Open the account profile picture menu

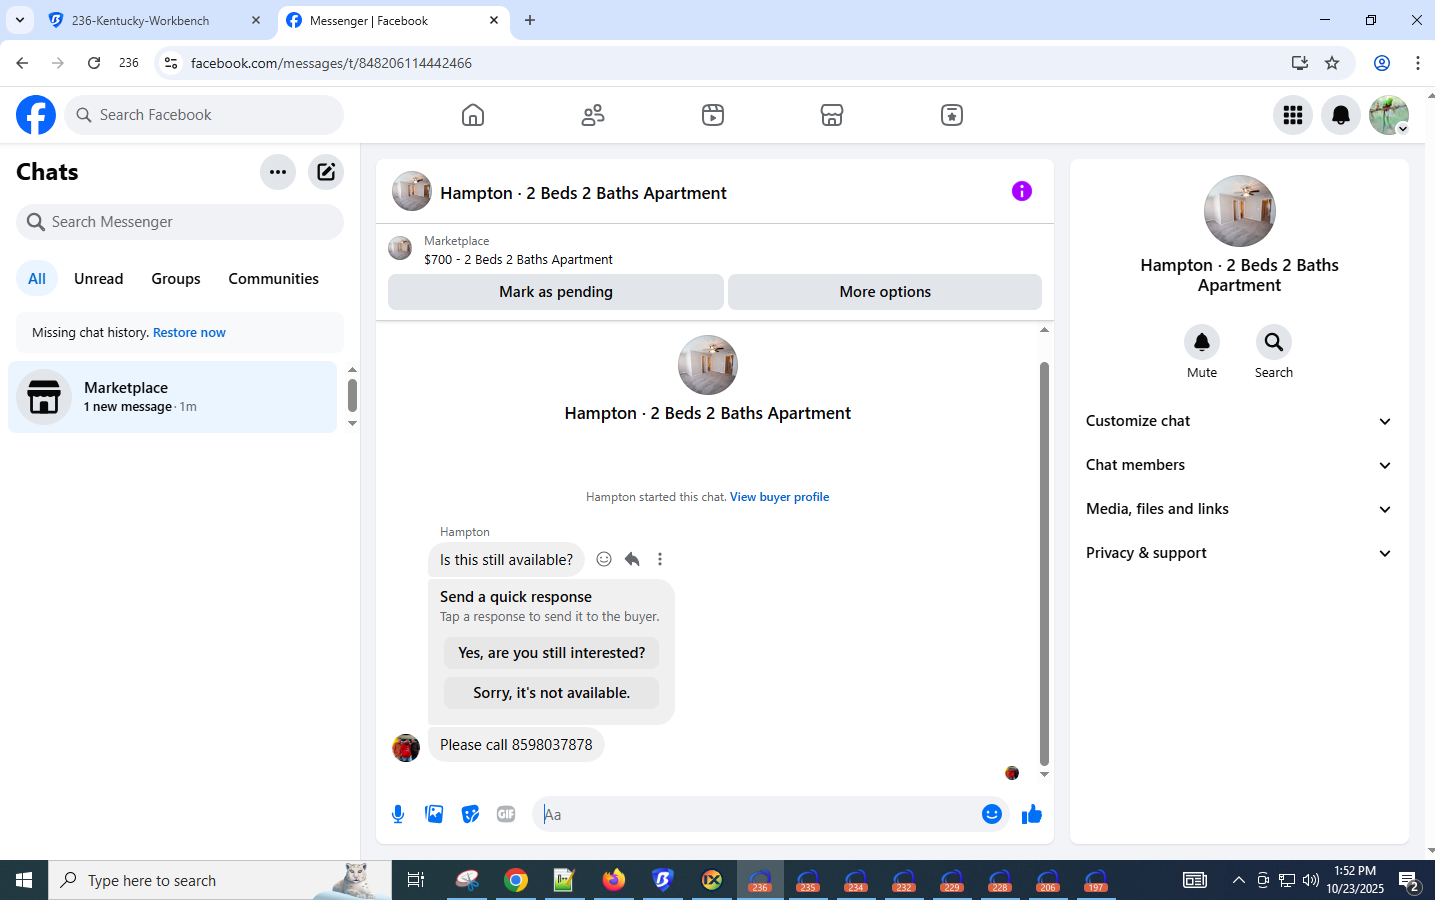coord(1389,115)
